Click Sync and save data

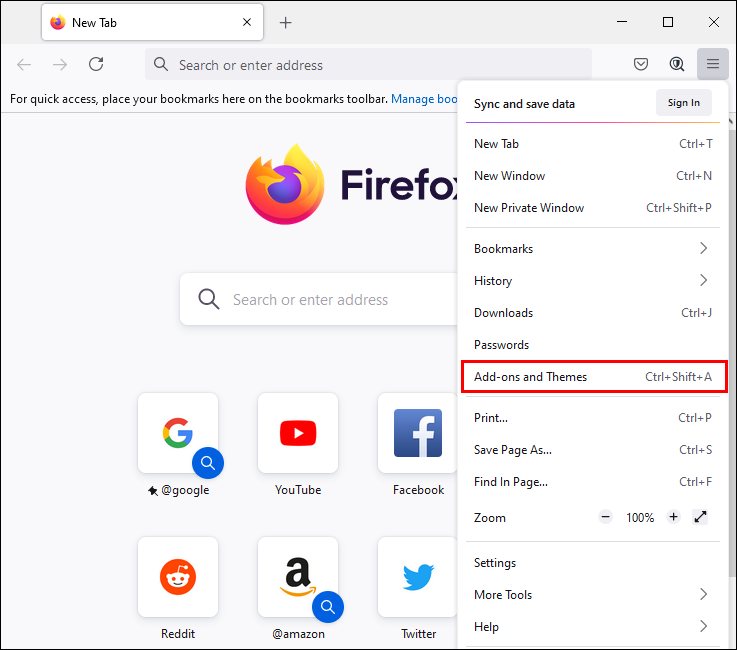[524, 104]
